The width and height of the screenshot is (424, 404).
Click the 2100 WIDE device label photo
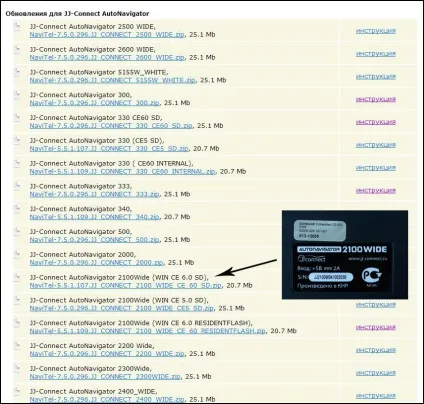tap(345, 255)
